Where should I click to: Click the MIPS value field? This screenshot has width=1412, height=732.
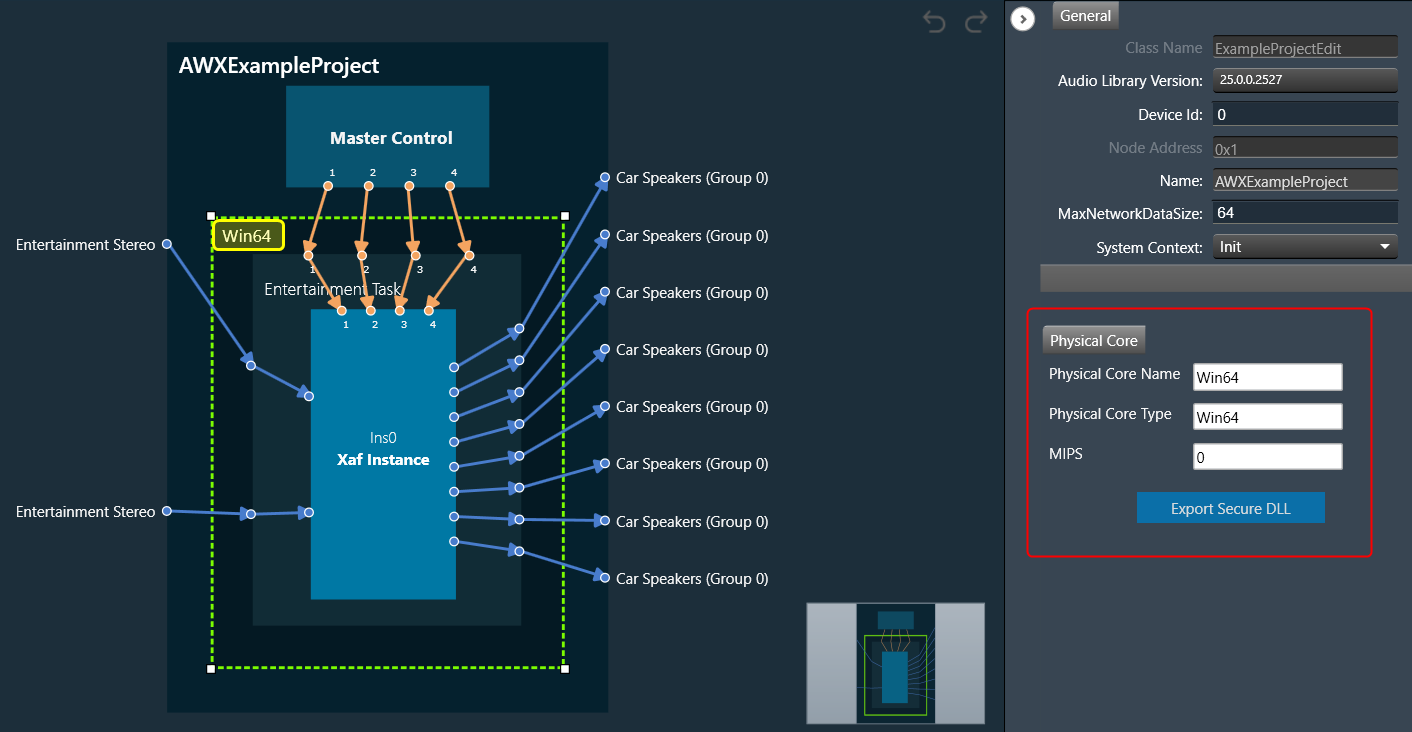click(x=1267, y=457)
